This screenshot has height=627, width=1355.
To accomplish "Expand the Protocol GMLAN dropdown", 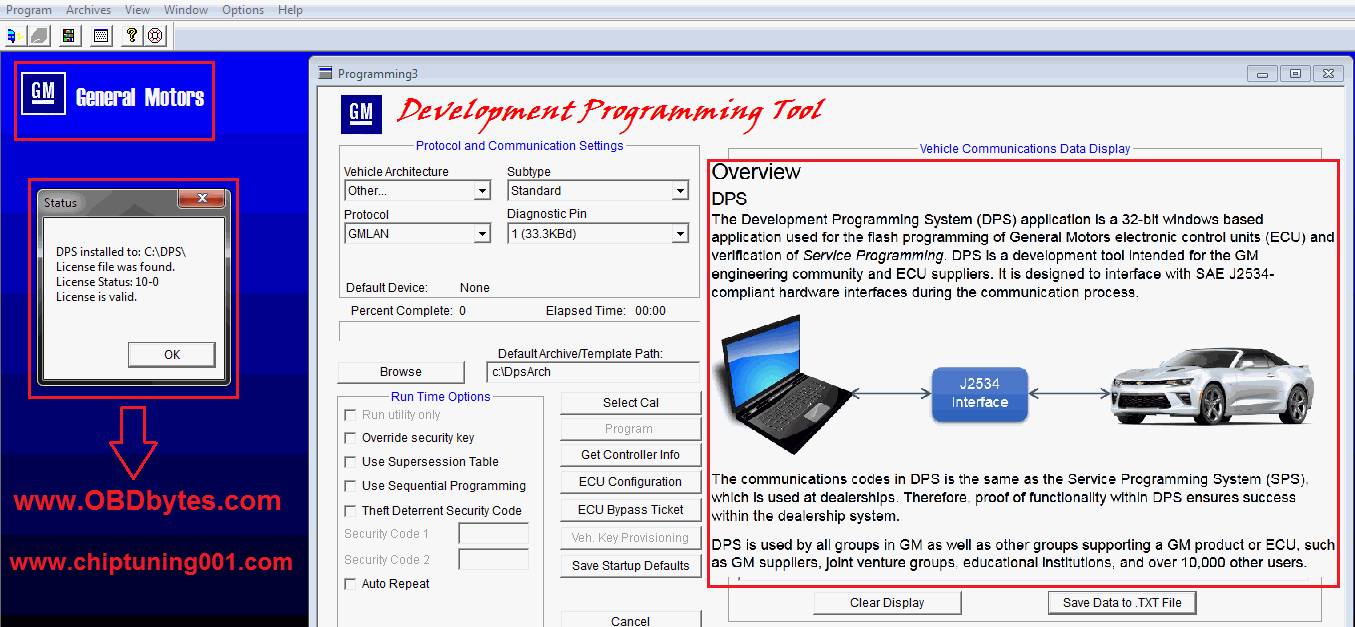I will tap(482, 234).
